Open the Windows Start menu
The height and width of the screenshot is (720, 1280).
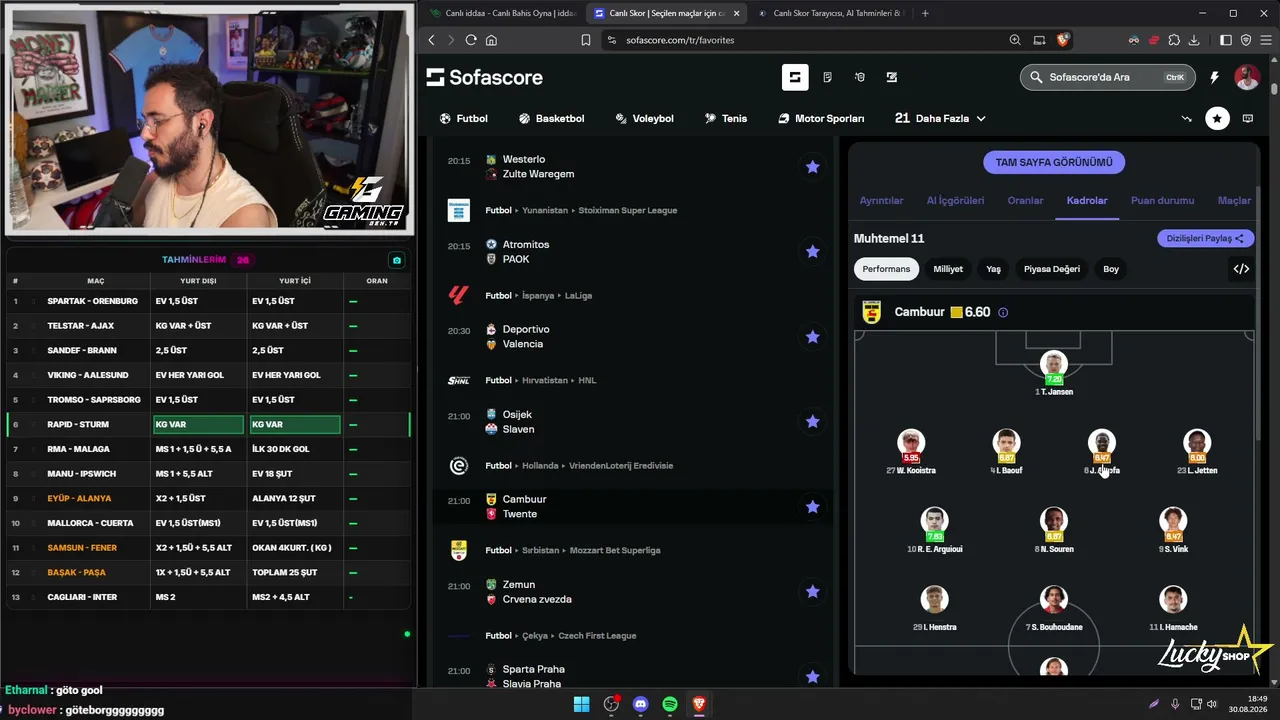[581, 704]
